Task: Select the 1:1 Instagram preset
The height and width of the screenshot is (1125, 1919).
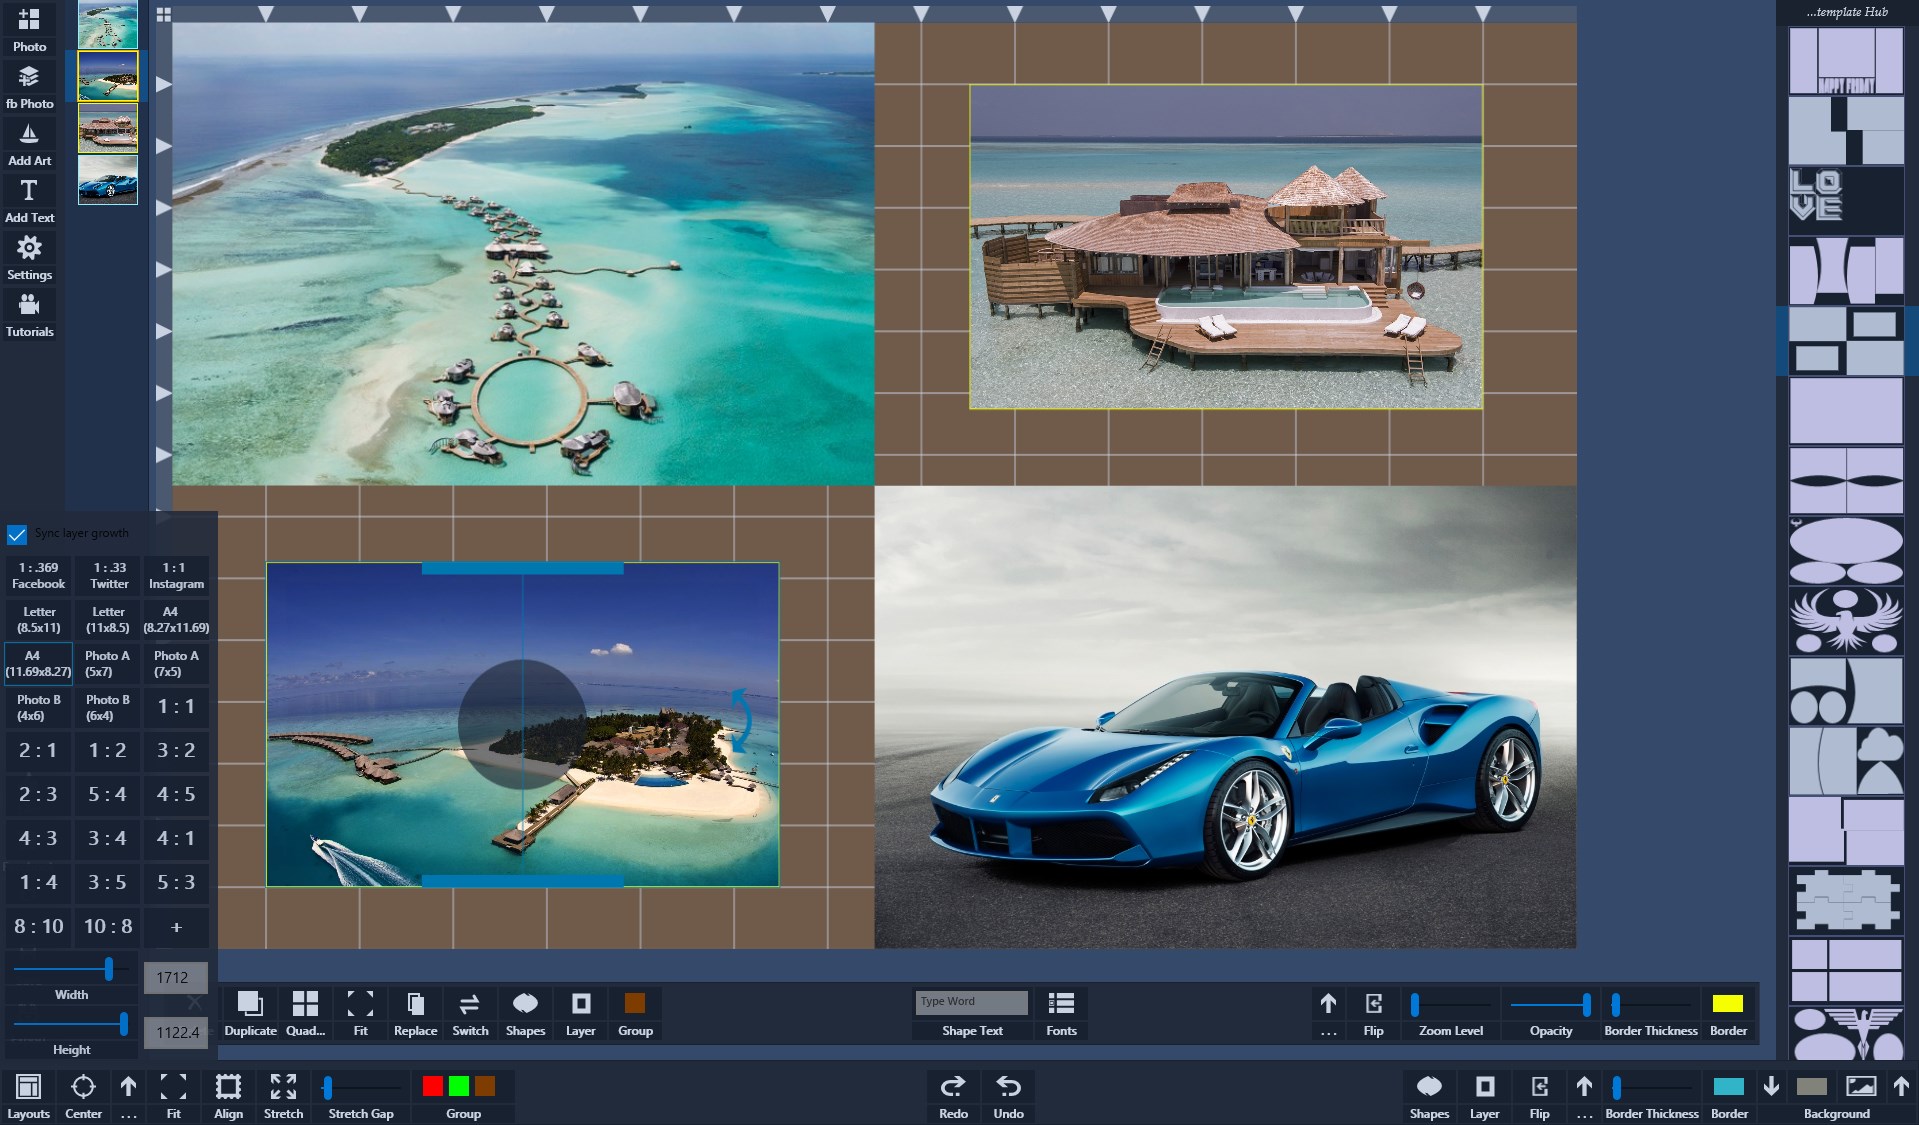Action: click(x=175, y=574)
